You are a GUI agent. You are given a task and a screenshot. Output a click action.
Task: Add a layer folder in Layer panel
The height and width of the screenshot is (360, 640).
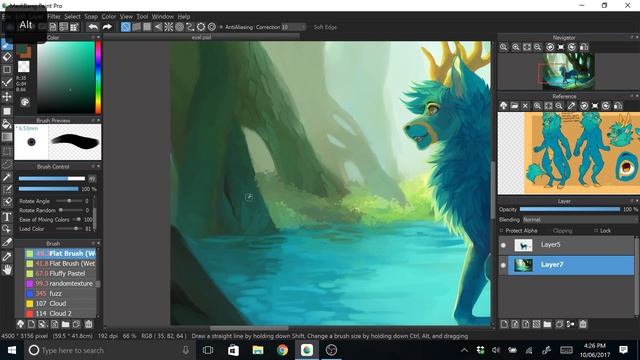(x=547, y=324)
